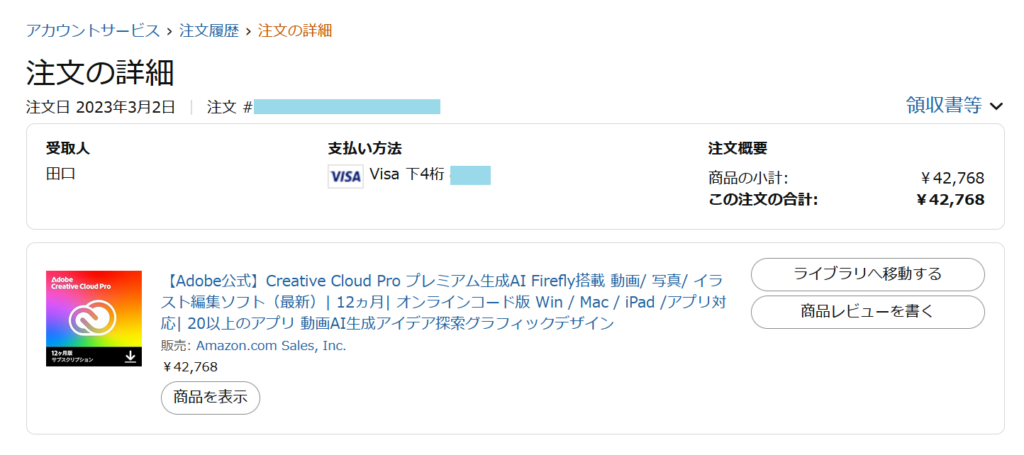Viewport: 1024px width, 455px height.
Task: Write a review via 商品レビューを書く
Action: [867, 311]
